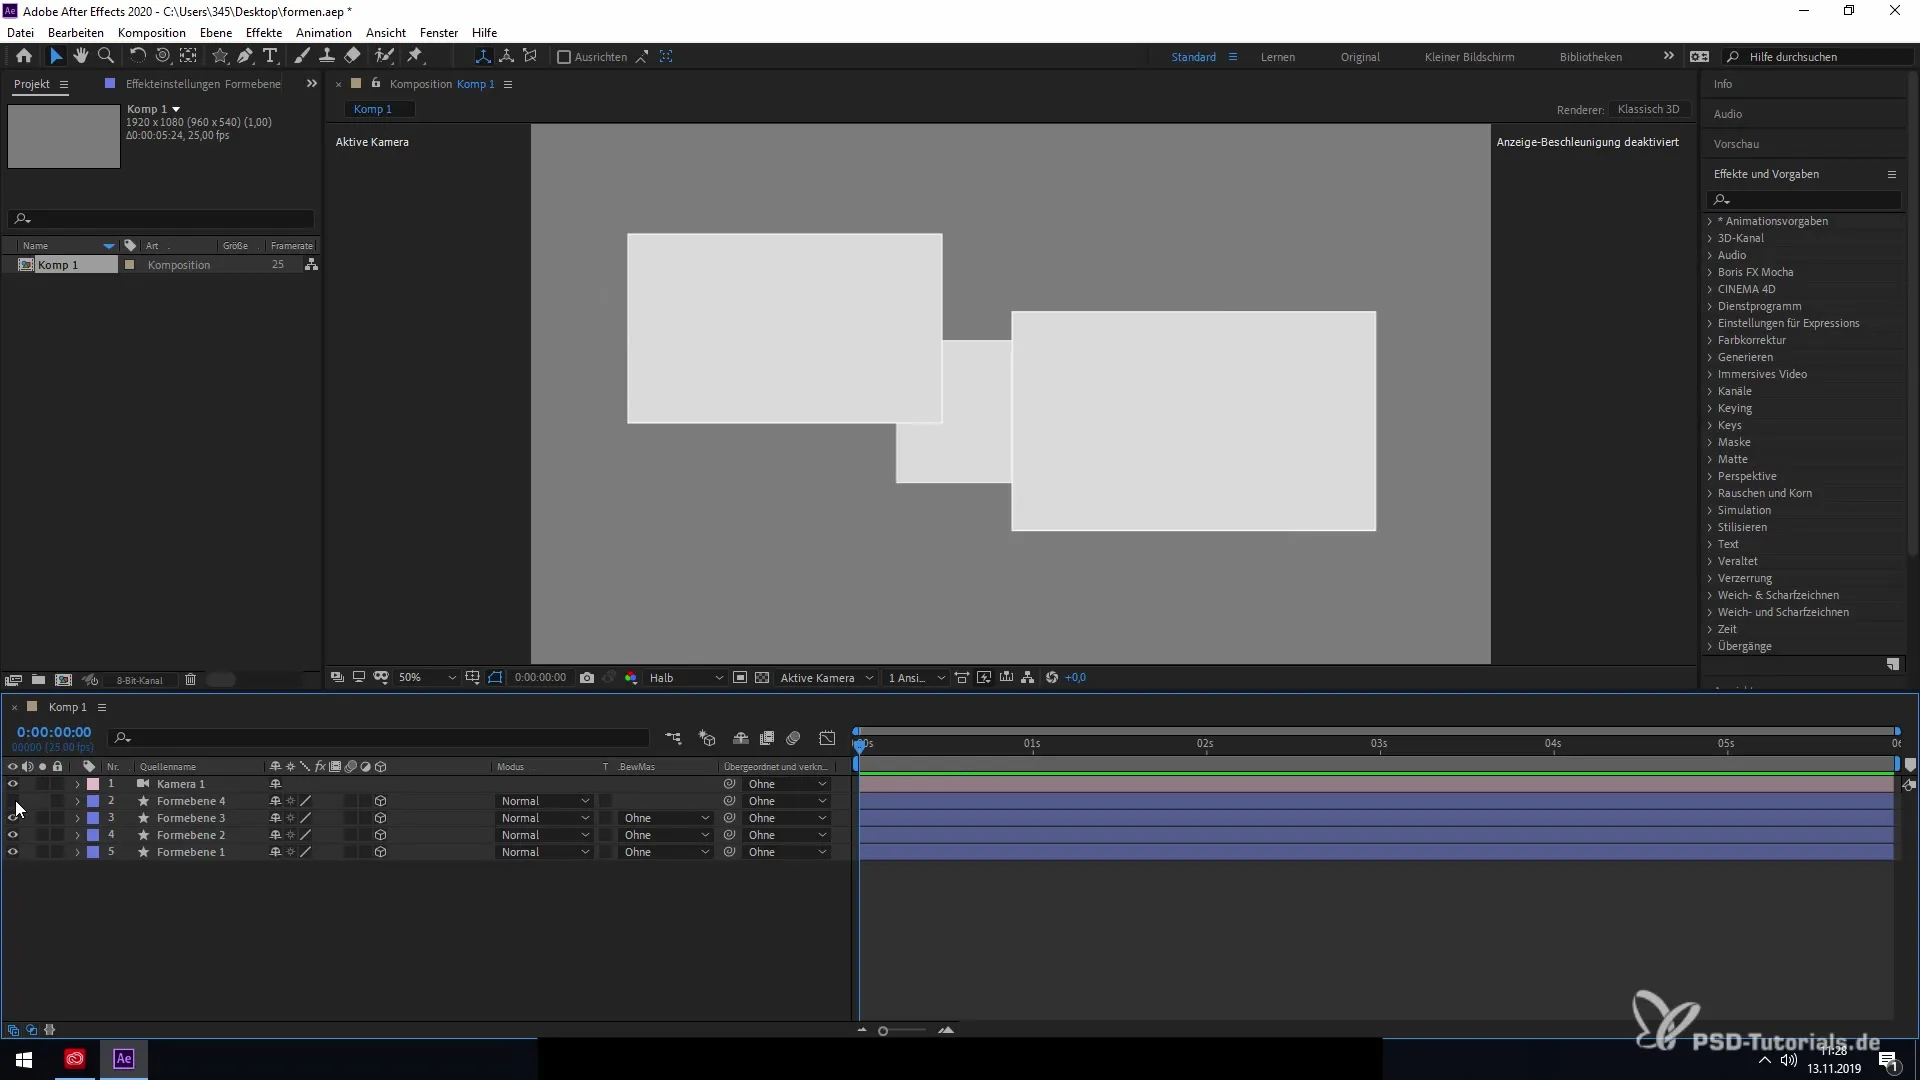Select the star Shape tool
Image resolution: width=1920 pixels, height=1080 pixels.
click(x=220, y=57)
